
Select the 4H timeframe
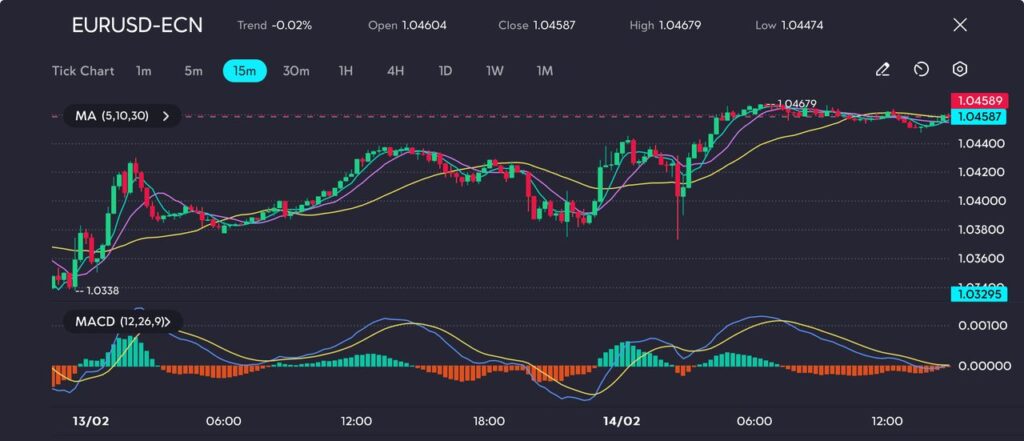pos(395,71)
